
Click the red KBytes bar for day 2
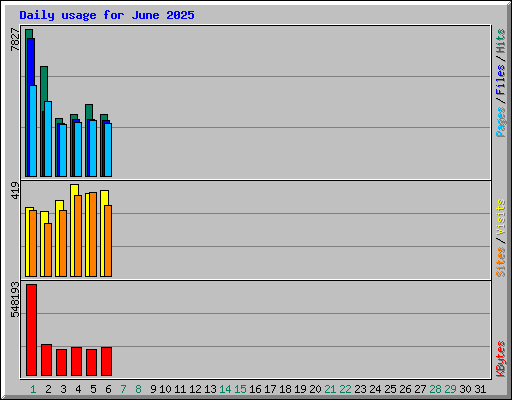pos(47,360)
